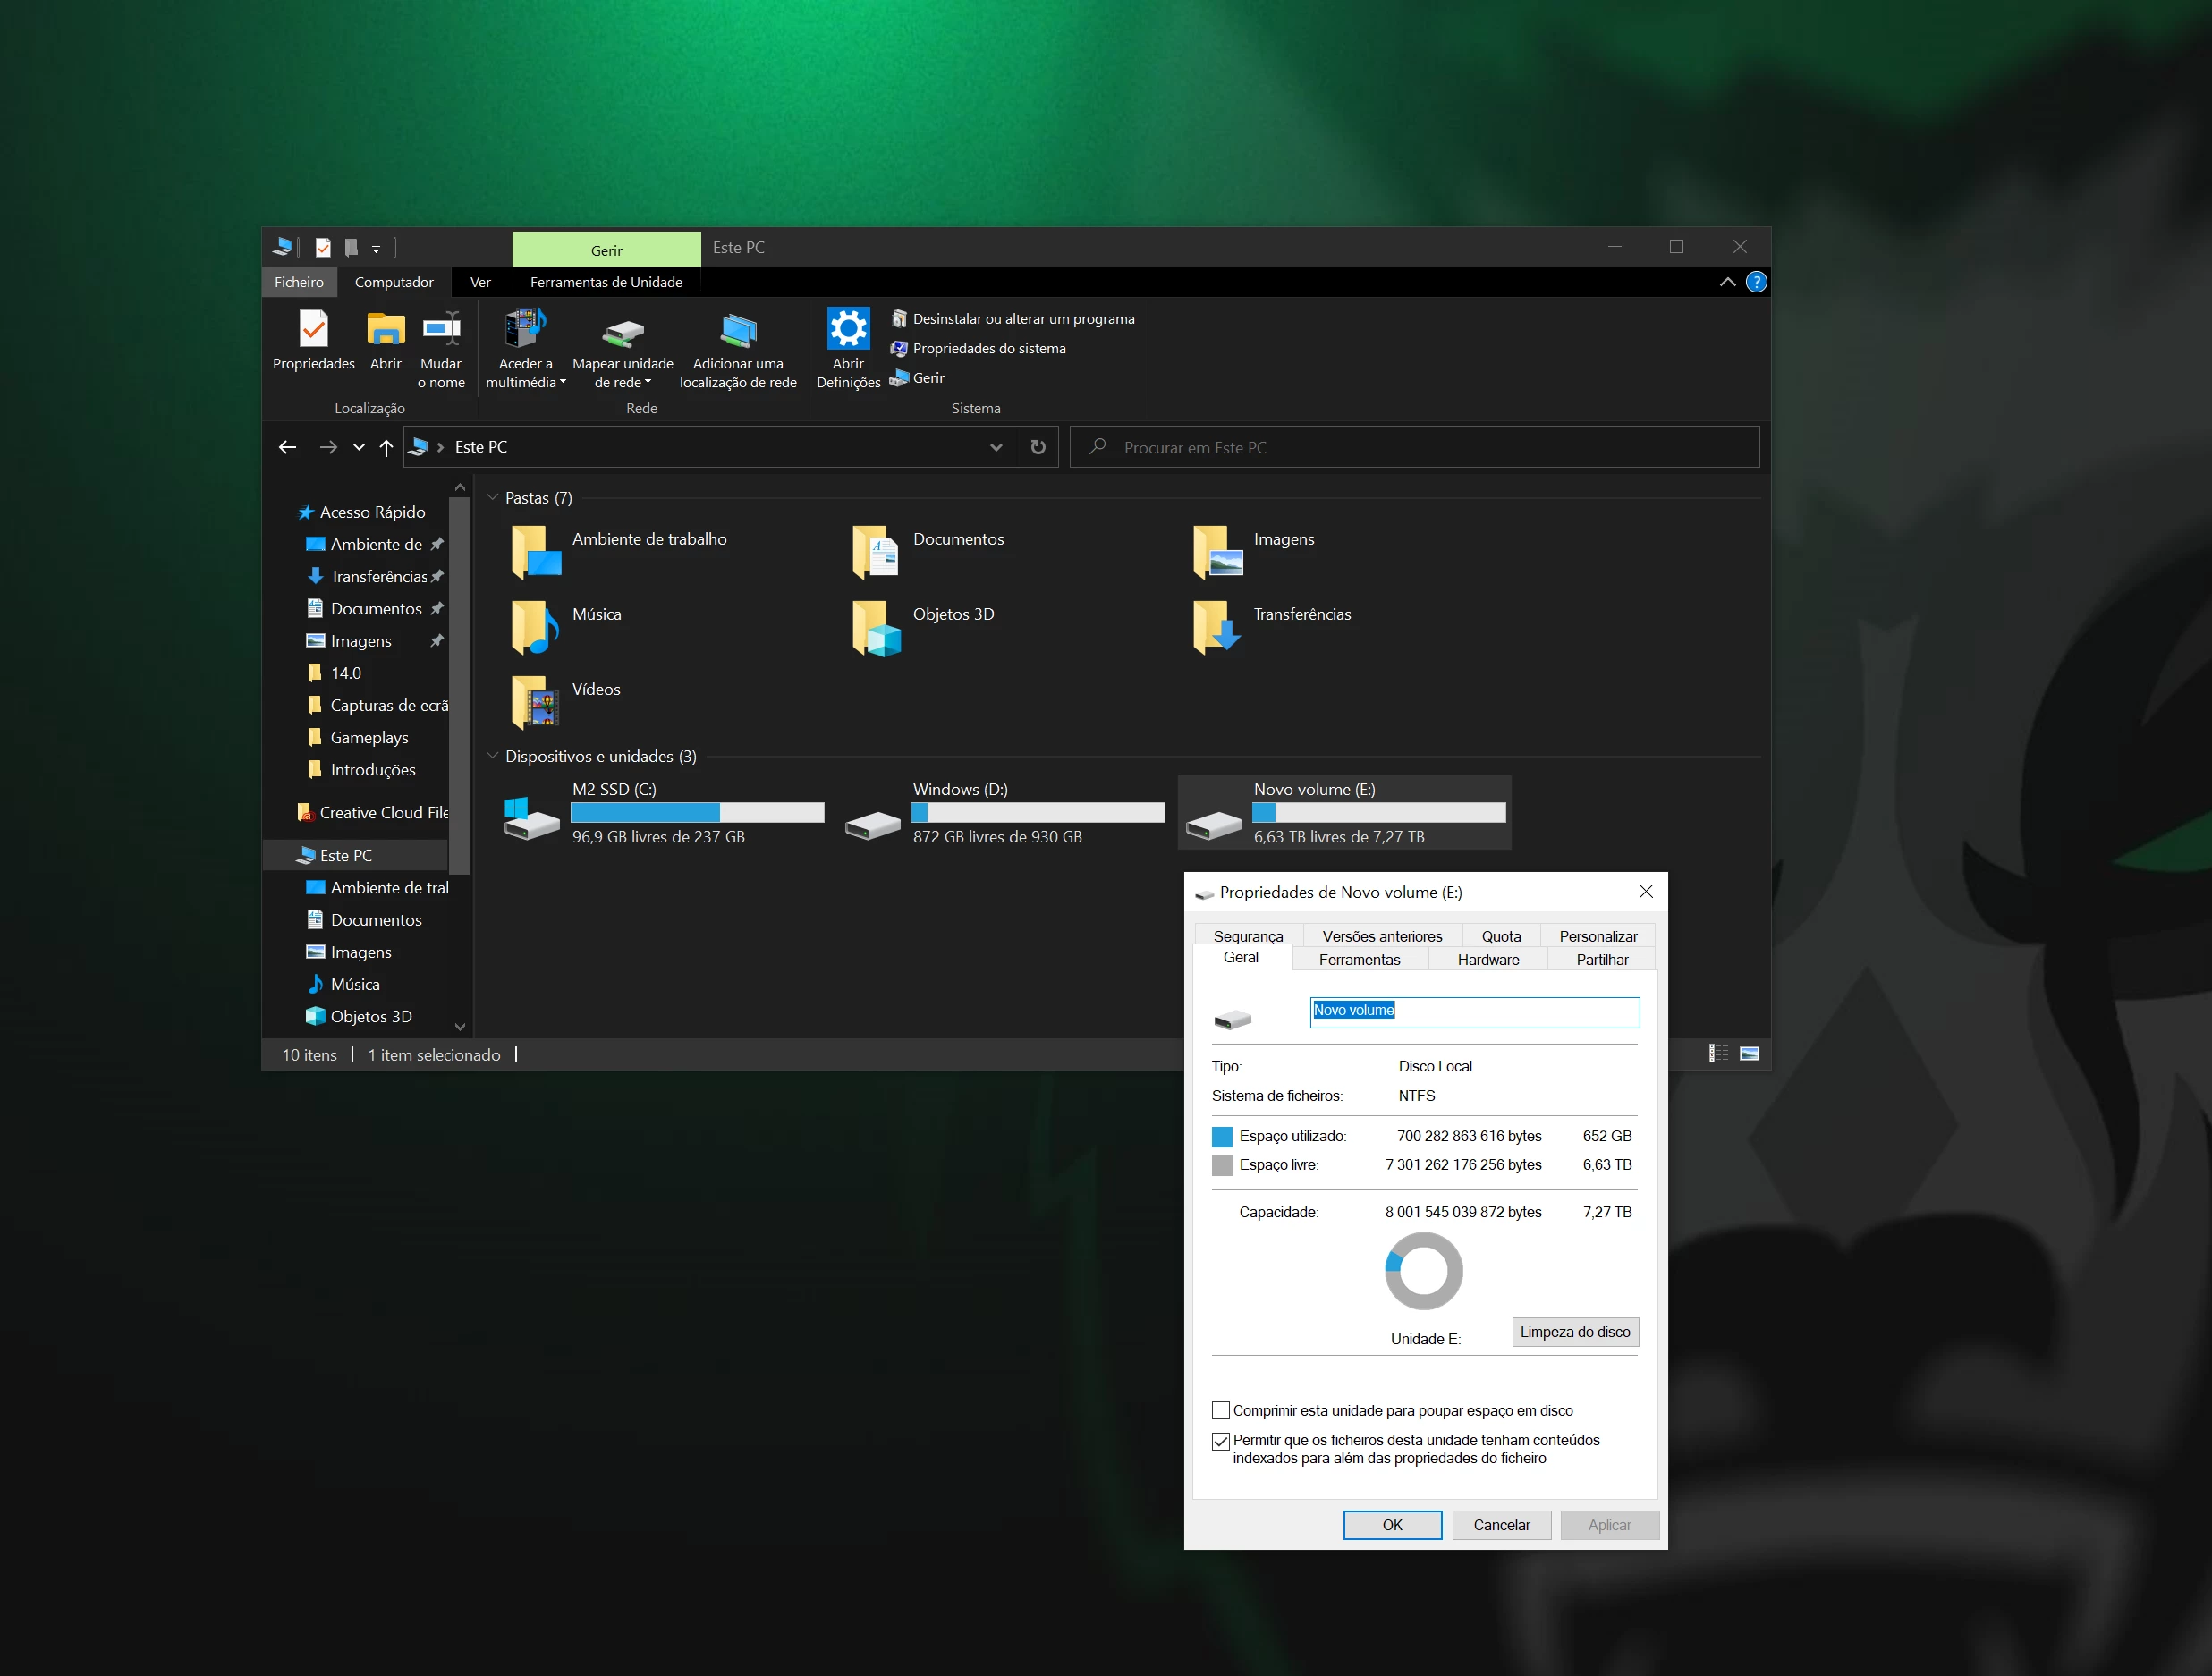Click the Propriedades ribbon icon
The width and height of the screenshot is (2212, 1676).
point(313,330)
